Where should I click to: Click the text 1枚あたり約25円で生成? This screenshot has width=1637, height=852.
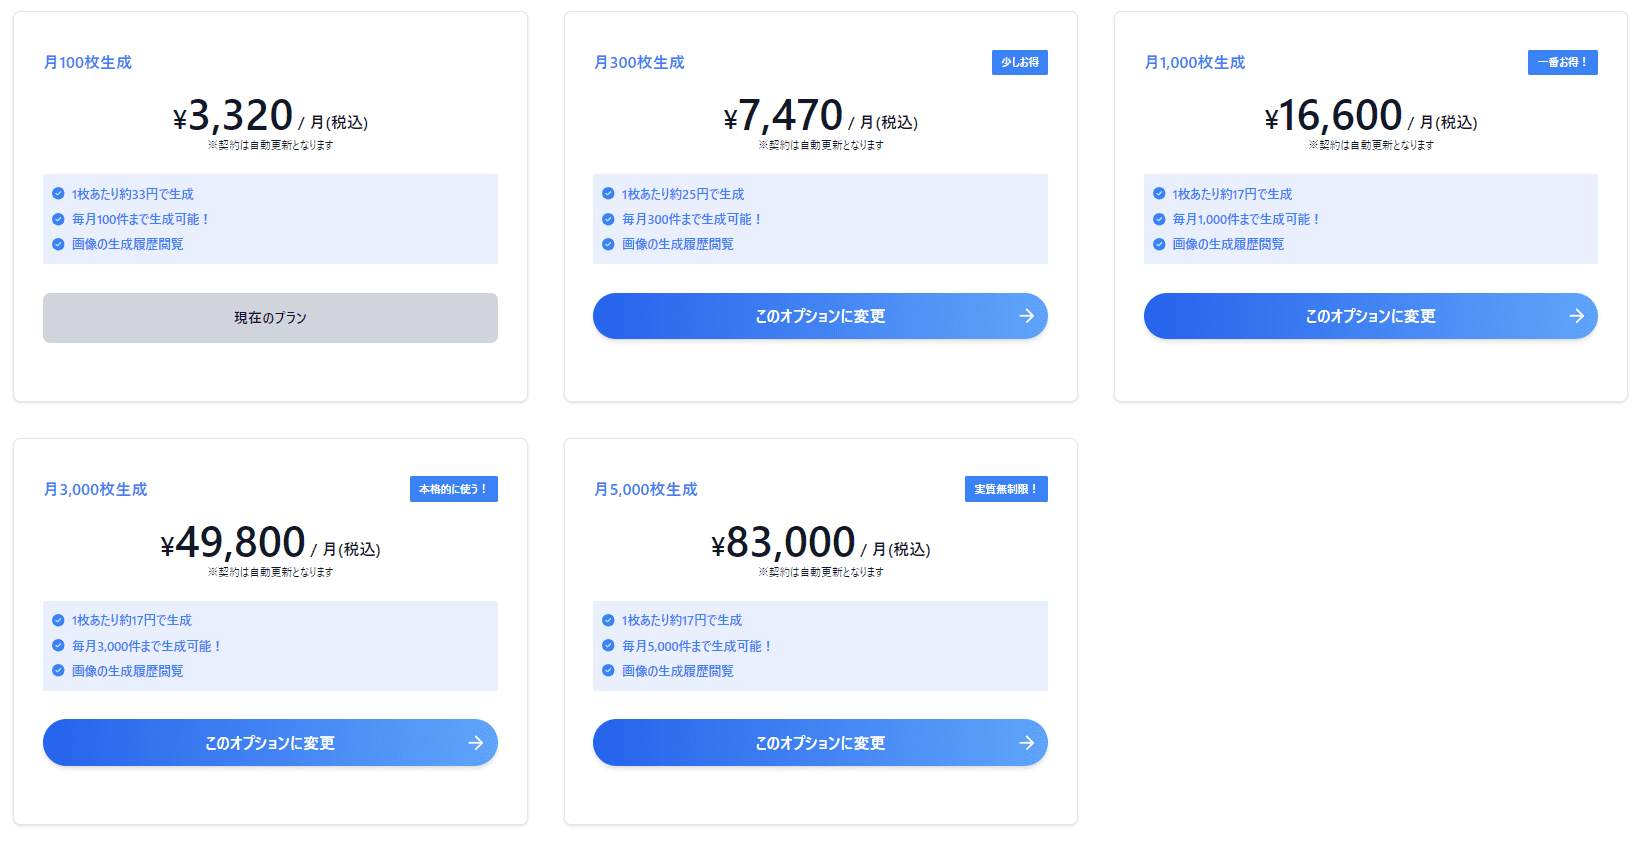tap(683, 194)
